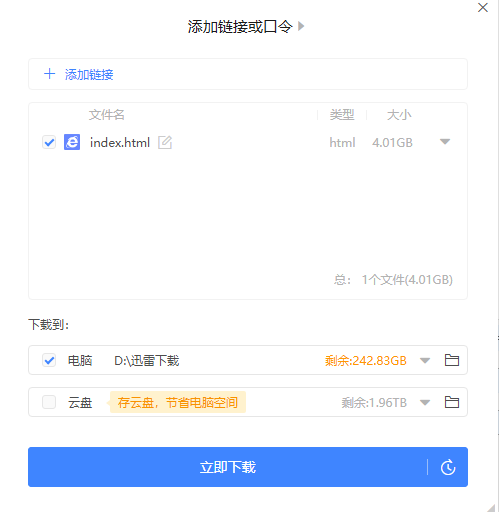This screenshot has width=499, height=512.
Task: Click the 4.01GB file size value
Action: click(392, 143)
